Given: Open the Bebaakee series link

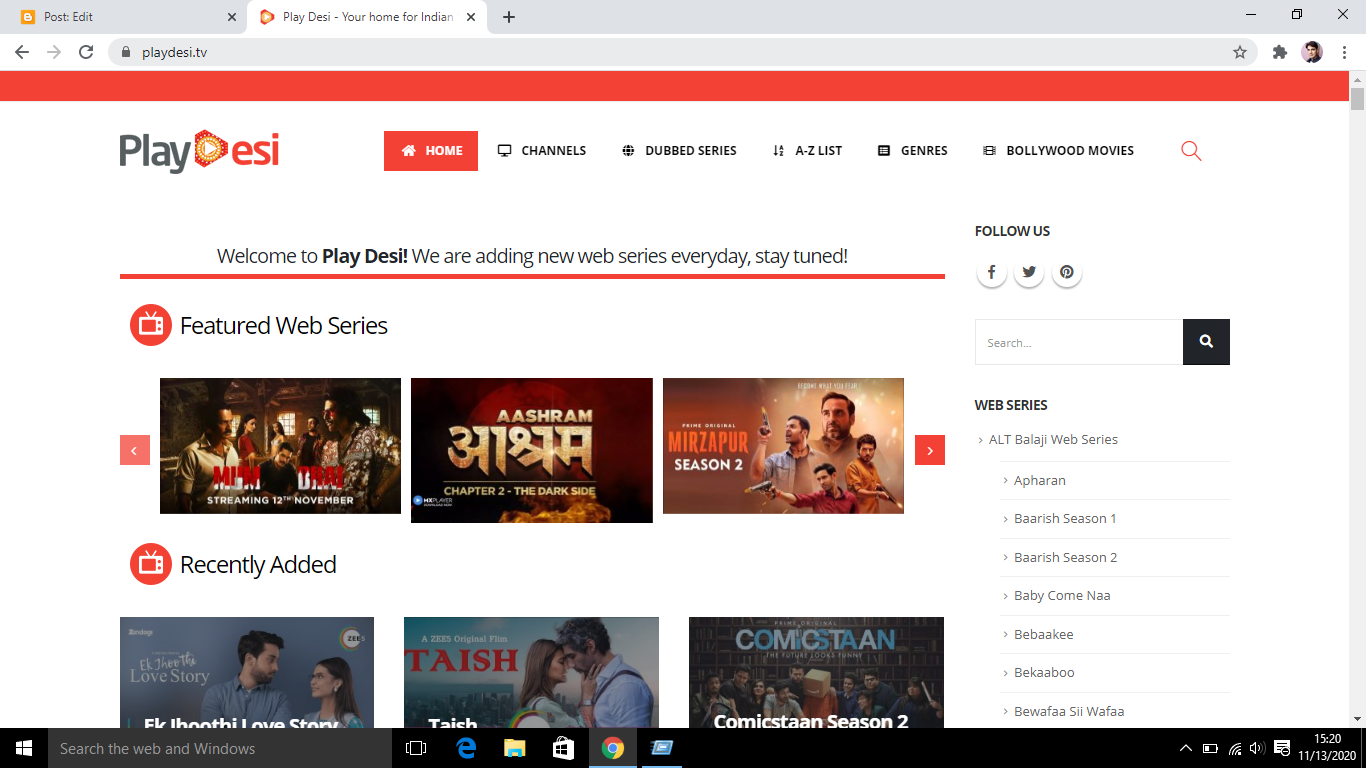Looking at the screenshot, I should 1044,635.
